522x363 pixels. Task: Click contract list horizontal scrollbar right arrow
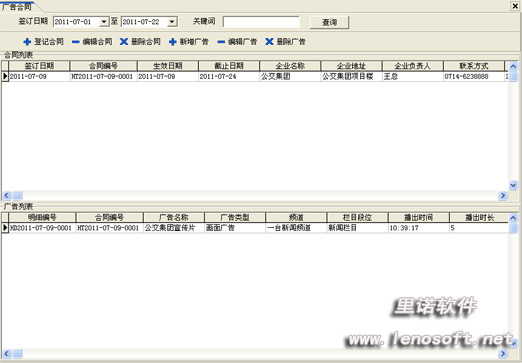tap(503, 196)
